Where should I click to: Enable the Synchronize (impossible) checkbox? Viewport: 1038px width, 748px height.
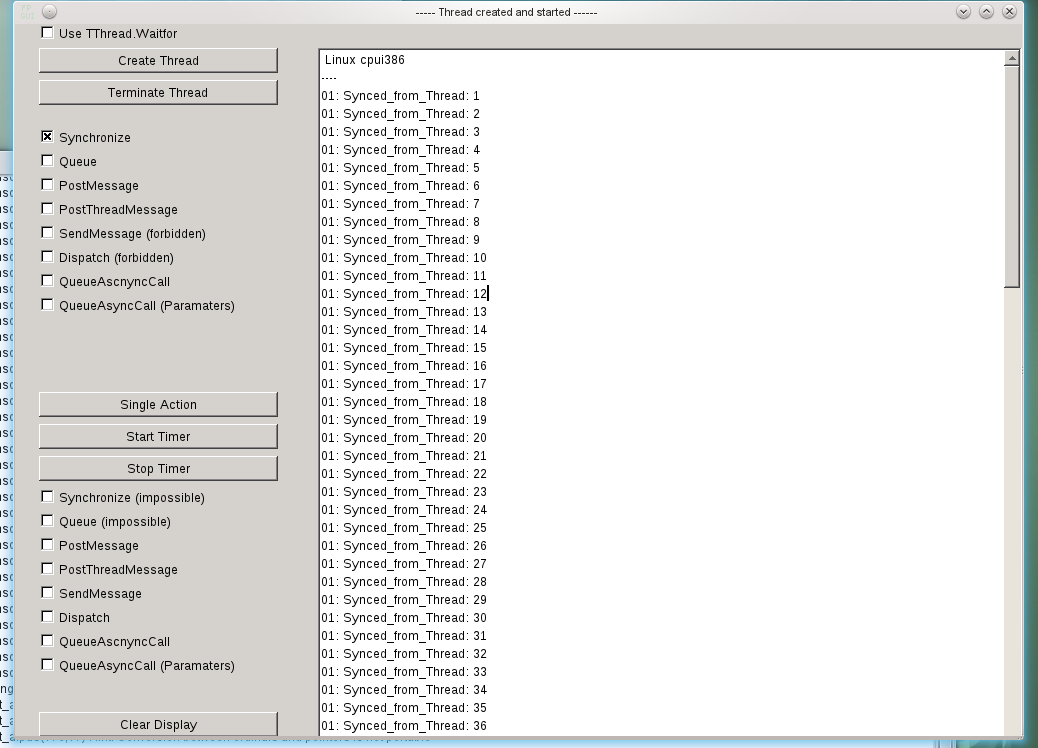coord(47,497)
